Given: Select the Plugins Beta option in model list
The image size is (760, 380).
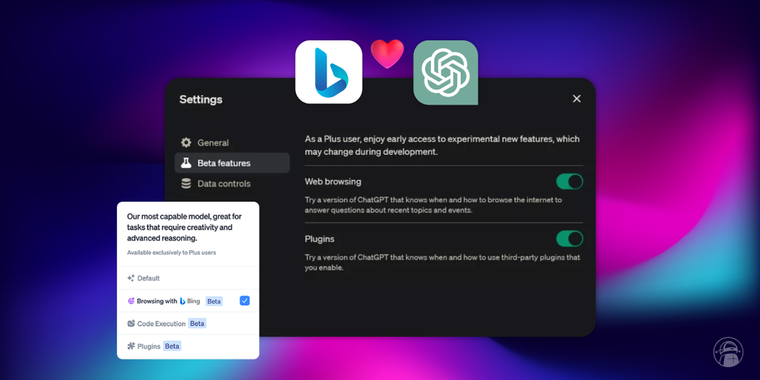Looking at the screenshot, I should tap(188, 346).
